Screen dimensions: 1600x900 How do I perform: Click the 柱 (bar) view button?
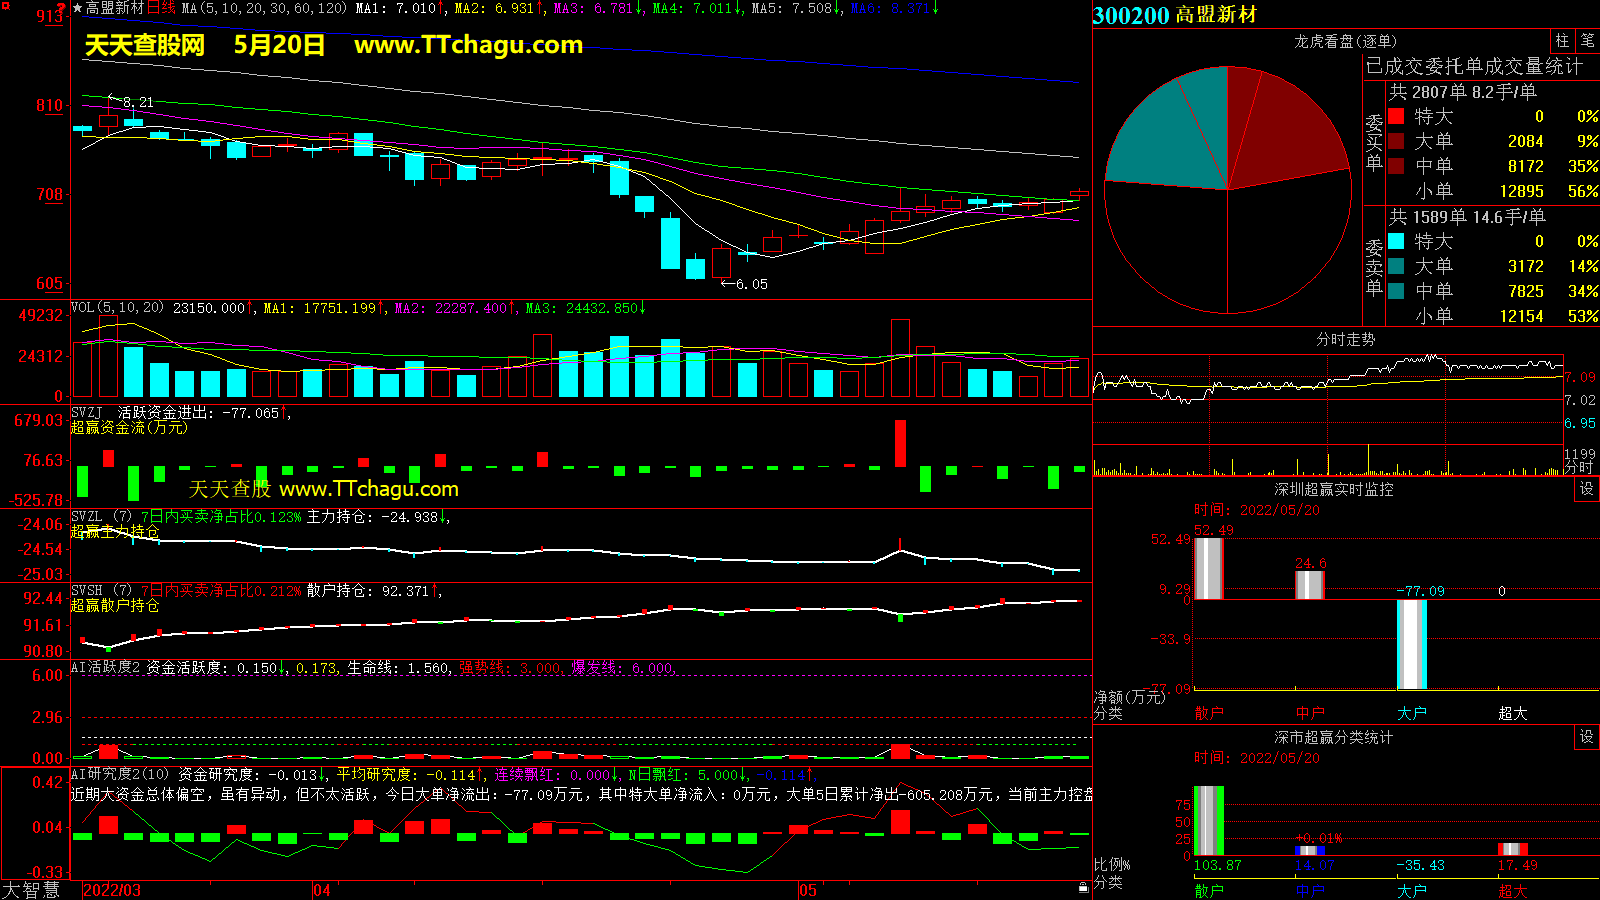(1562, 41)
